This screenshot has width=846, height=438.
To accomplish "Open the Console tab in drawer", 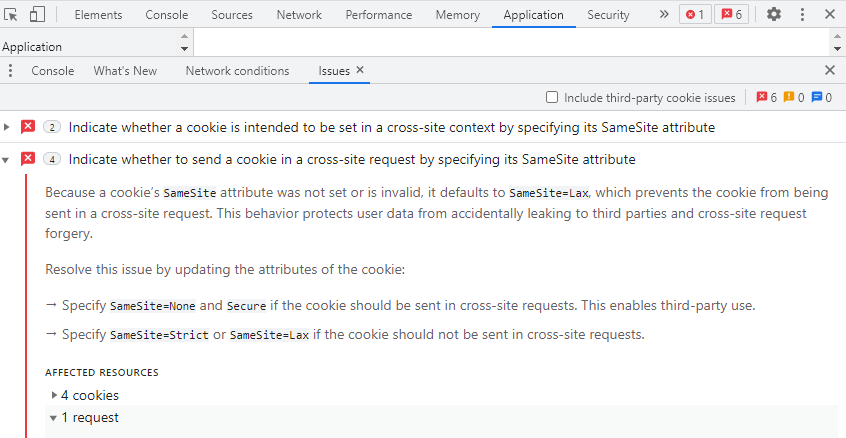I will point(53,70).
